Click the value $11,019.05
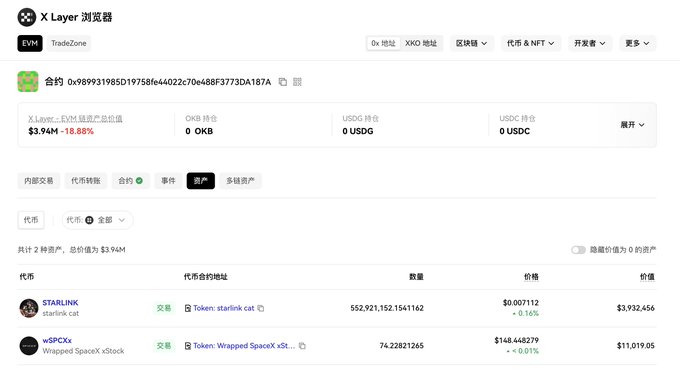The height and width of the screenshot is (377, 680). (x=636, y=346)
